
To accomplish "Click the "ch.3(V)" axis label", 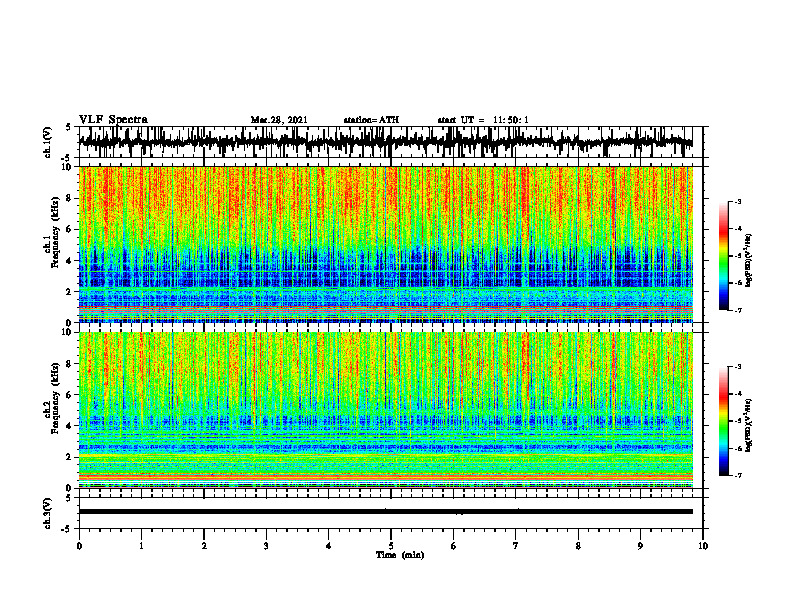I will click(x=48, y=513).
